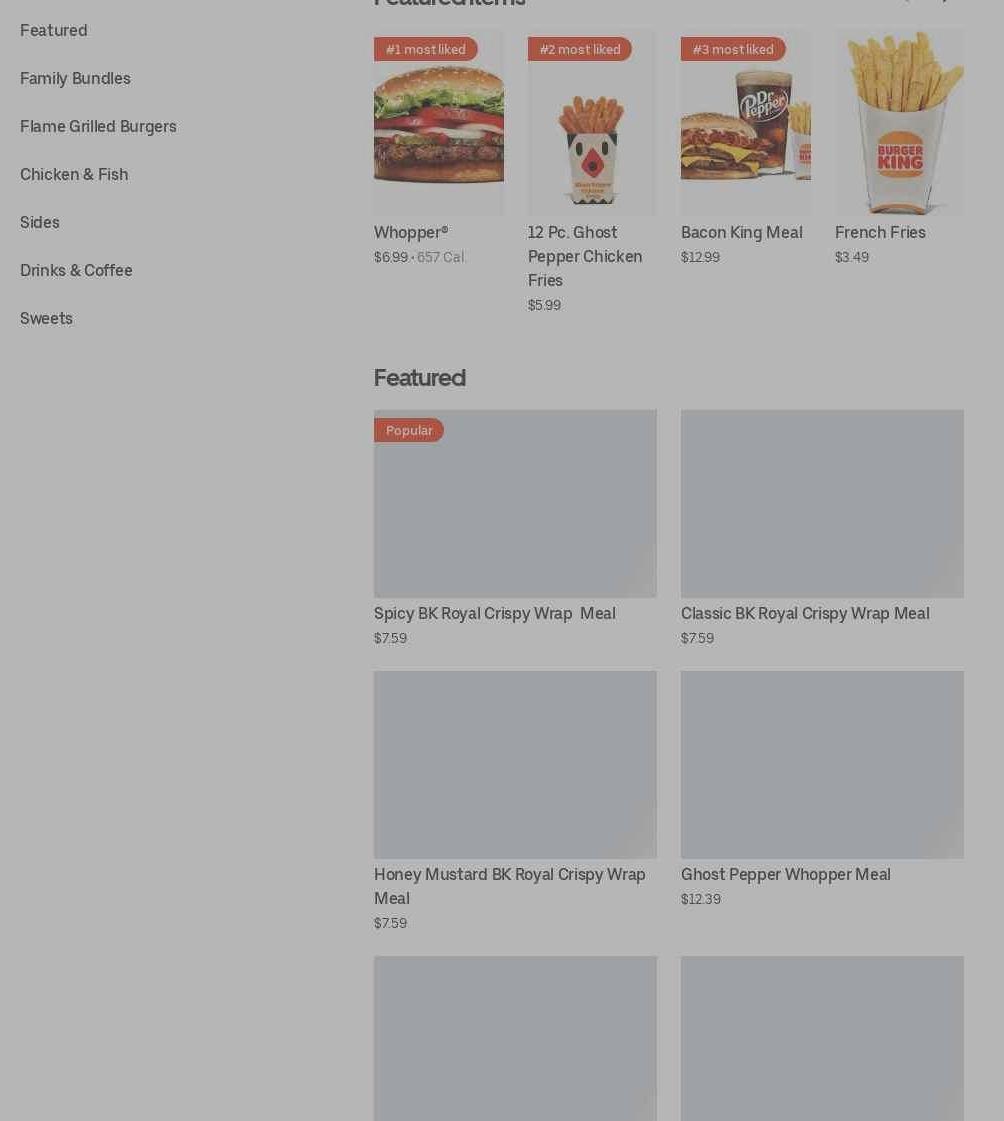Click the #2 most liked badge

[579, 49]
